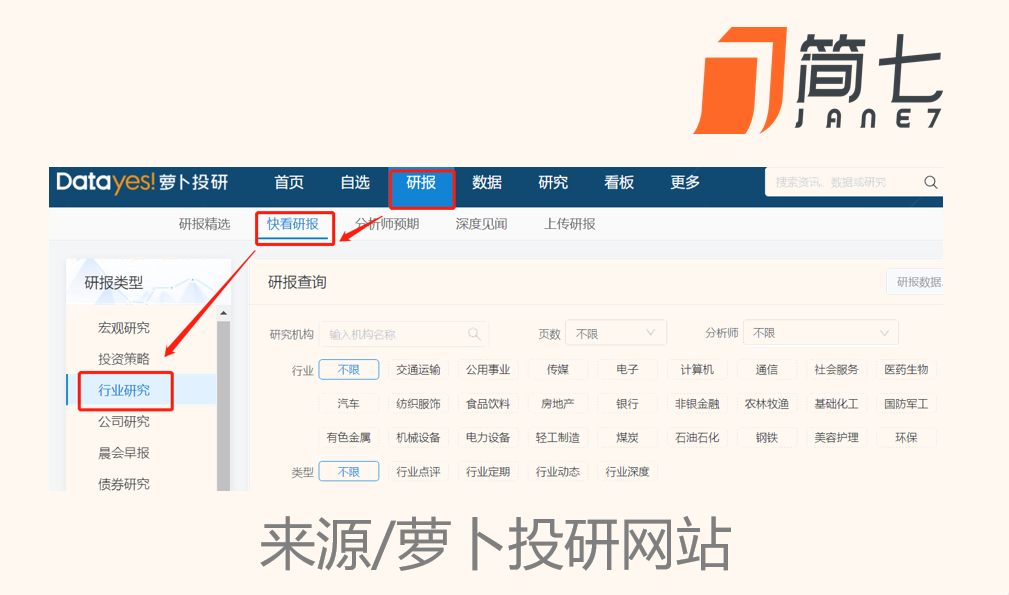Select 公用事业 industry filter
The height and width of the screenshot is (595, 1009).
488,370
